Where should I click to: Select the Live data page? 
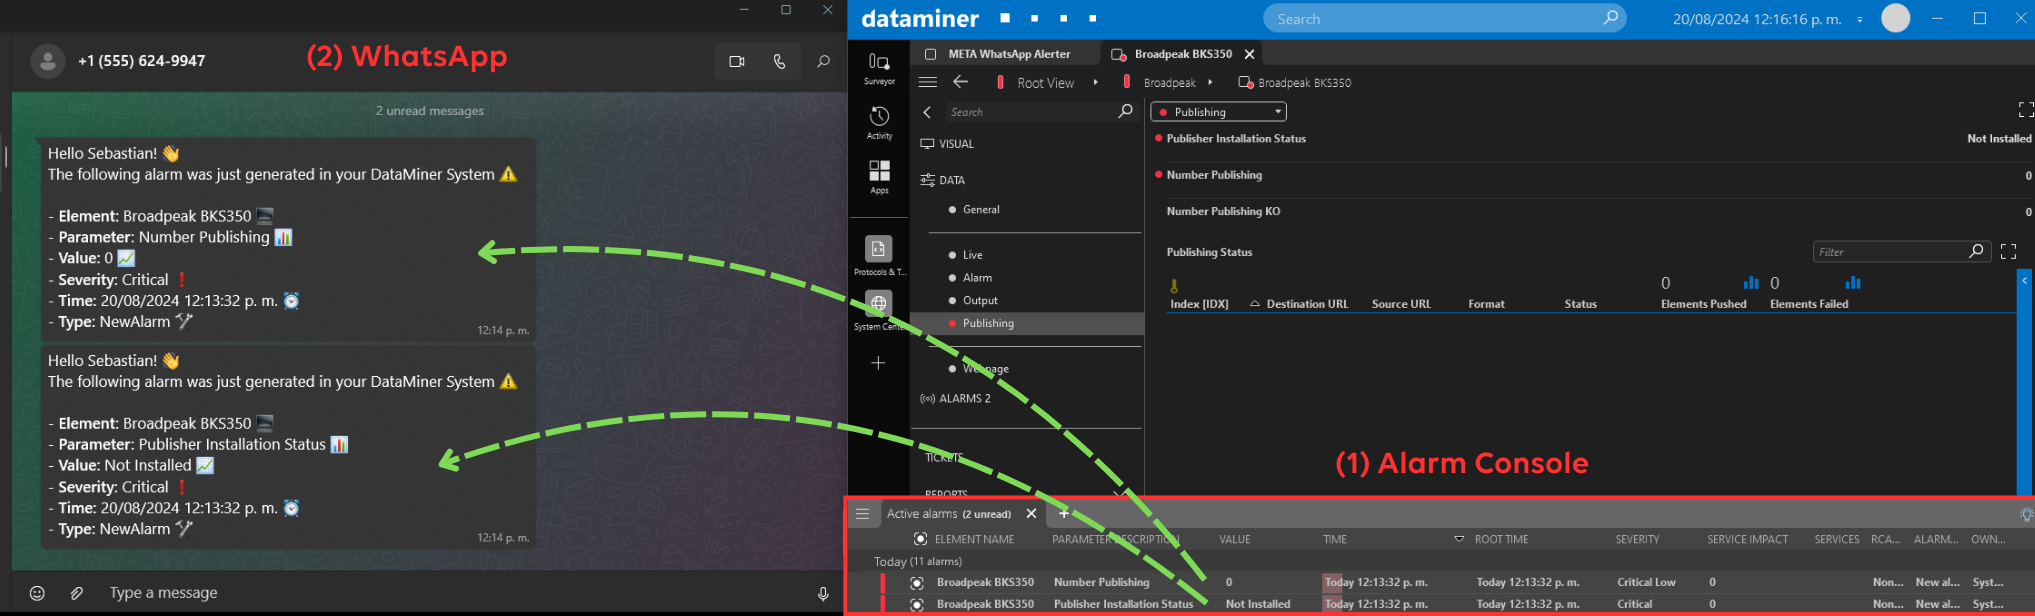pyautogui.click(x=972, y=255)
